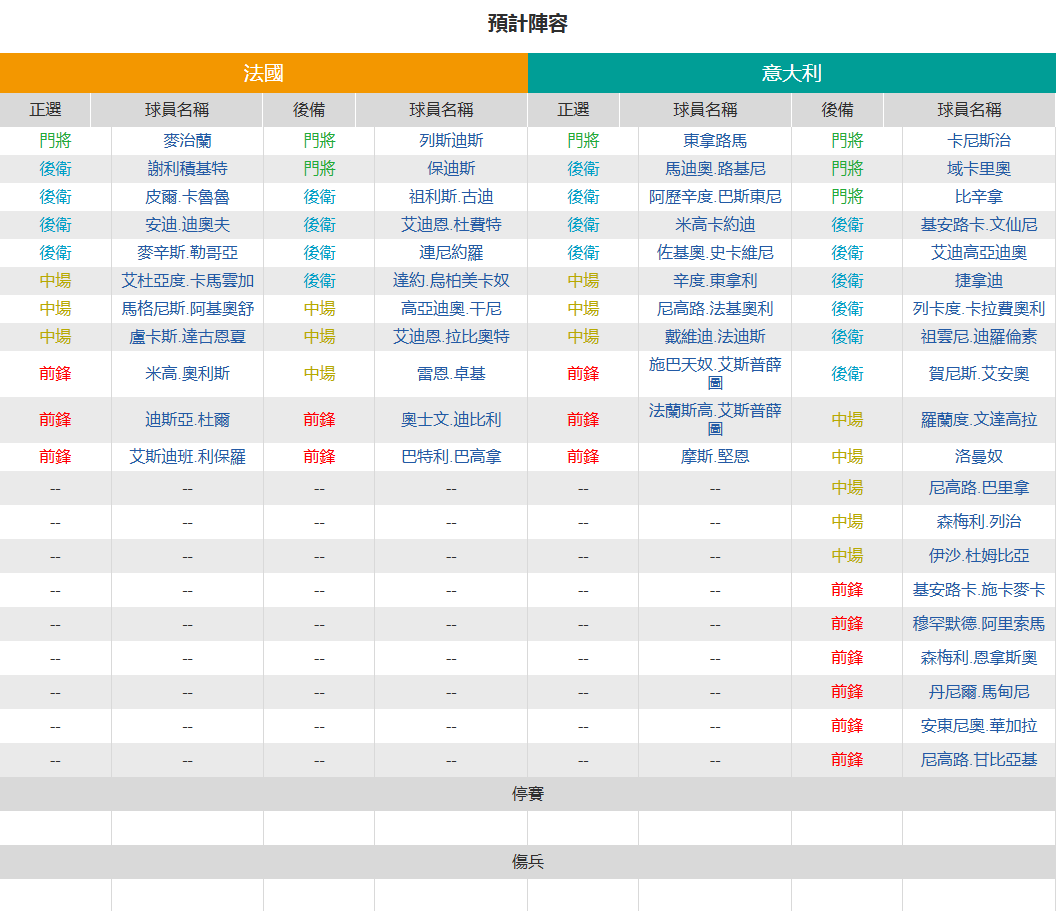Open 達約.烏柏美卡奴 player link
Viewport: 1056px width, 911px height.
(x=451, y=281)
